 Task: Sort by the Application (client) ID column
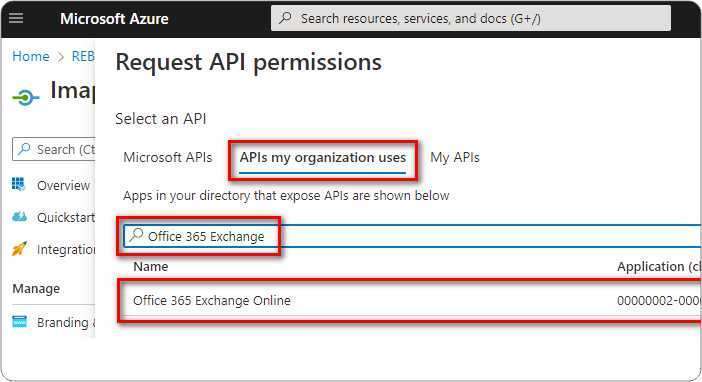click(659, 267)
